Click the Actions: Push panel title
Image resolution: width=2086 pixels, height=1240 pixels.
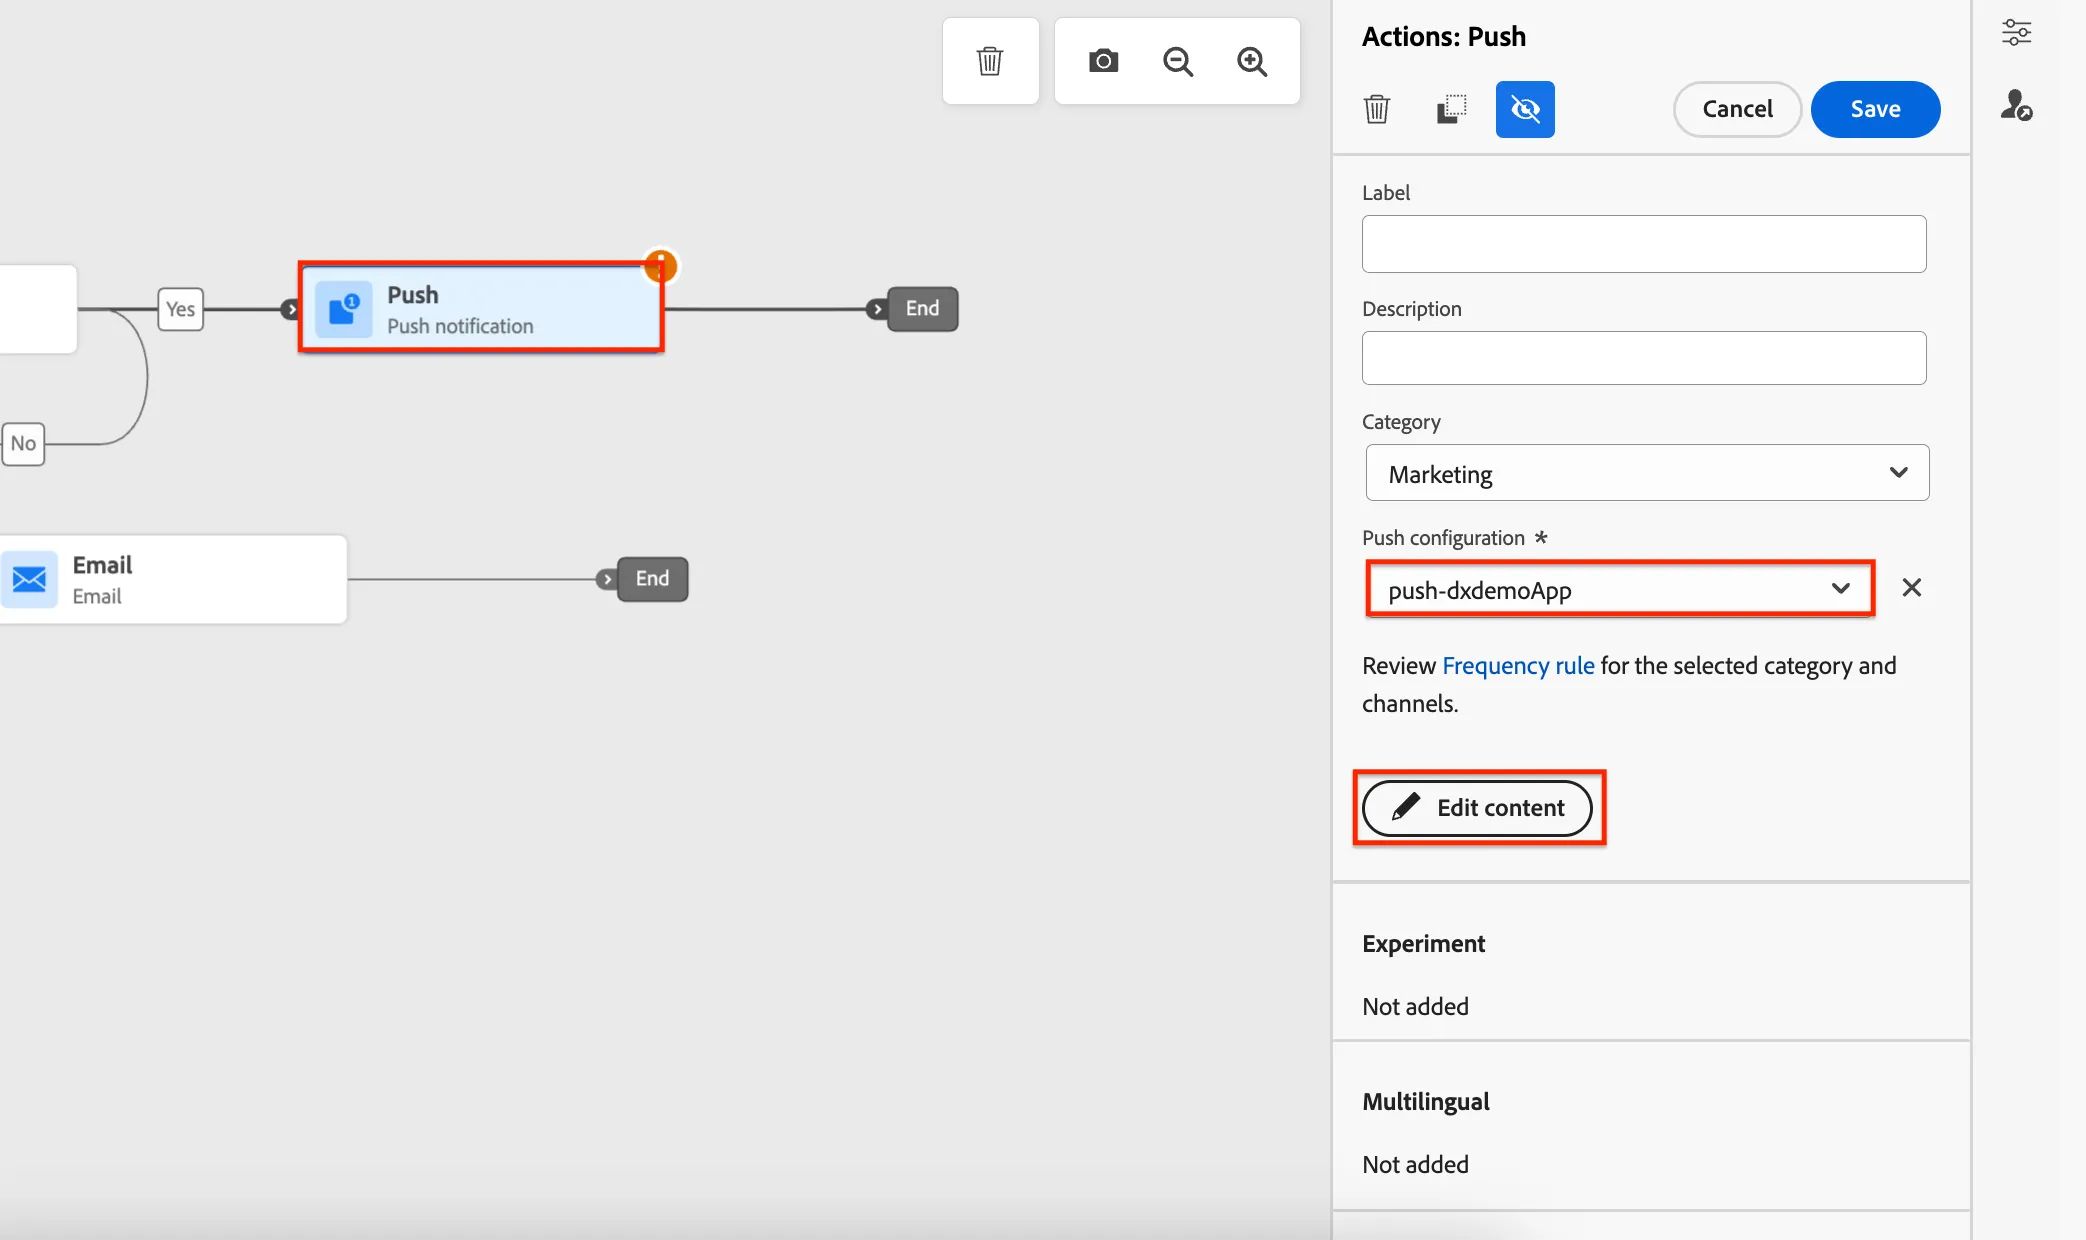1444,37
